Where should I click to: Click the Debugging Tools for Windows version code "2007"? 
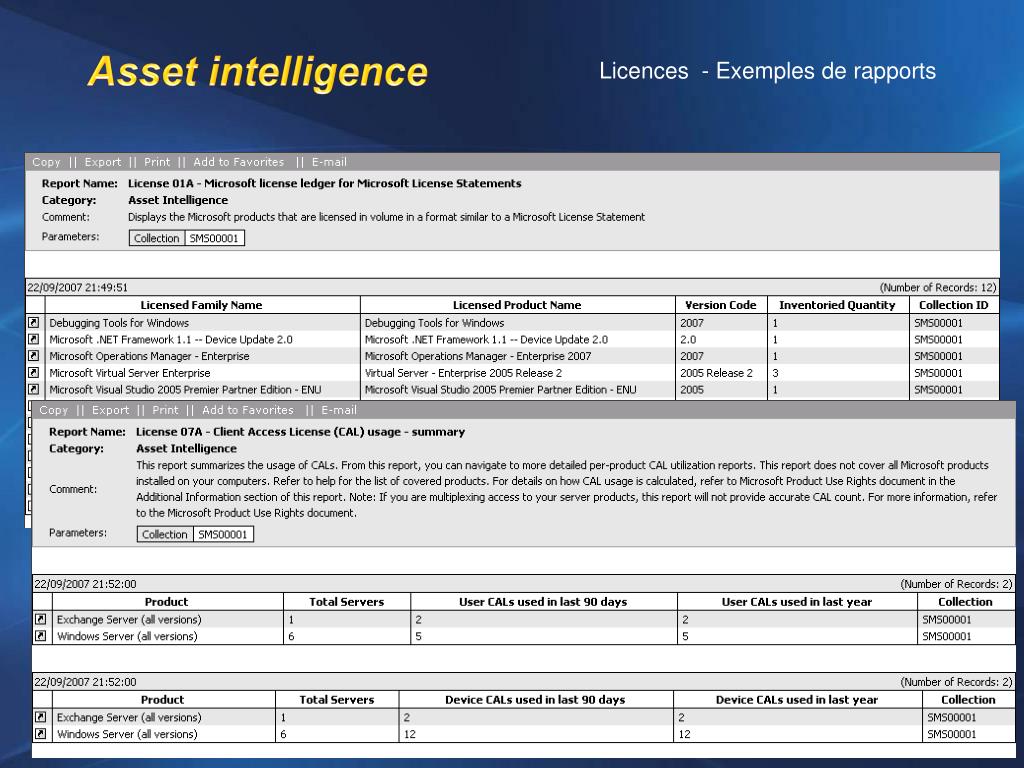(692, 323)
